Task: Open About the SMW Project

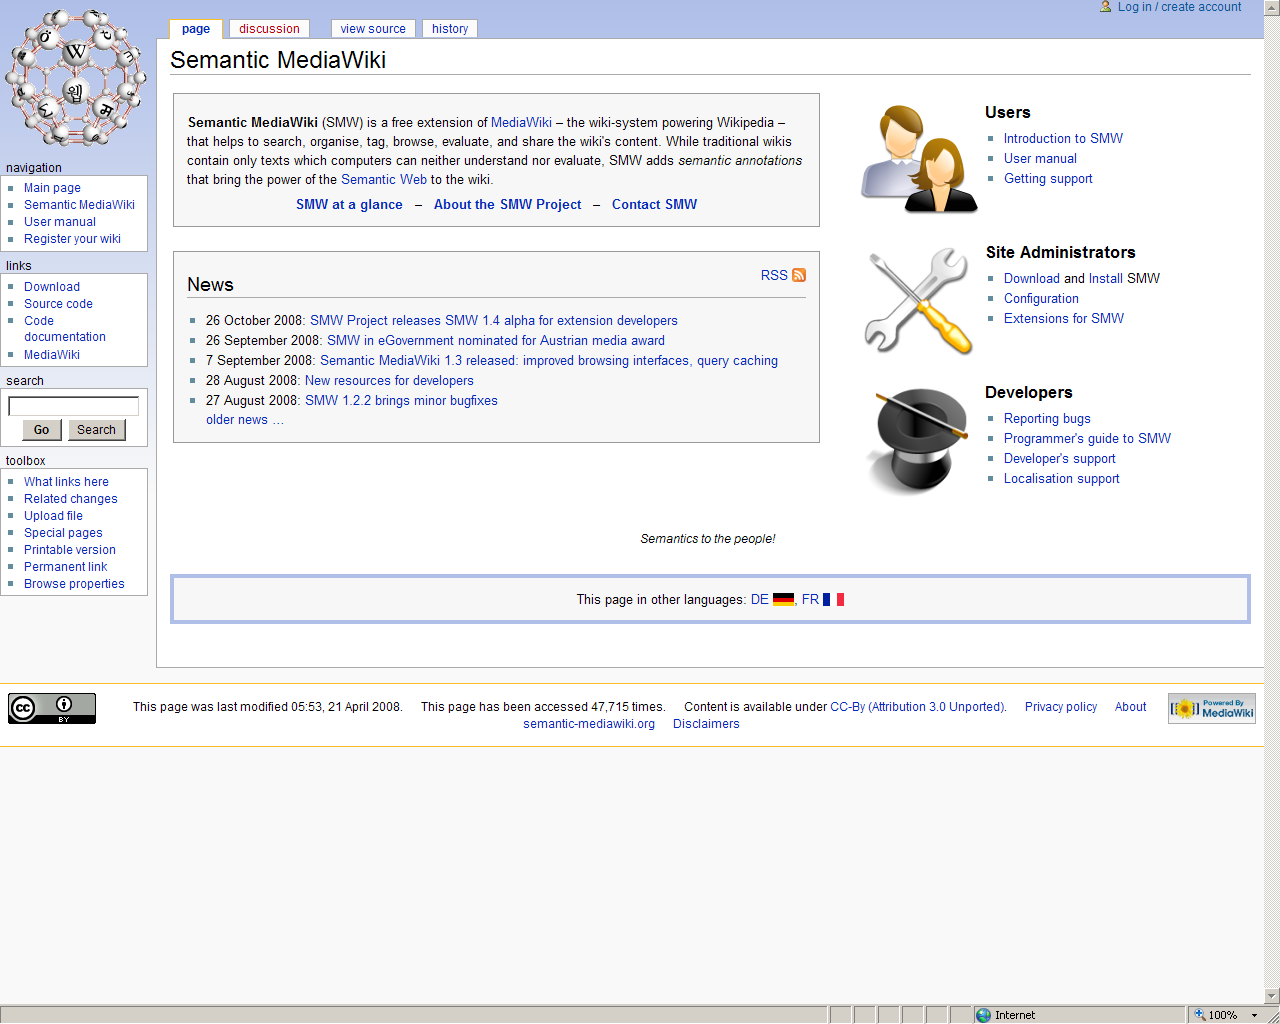Action: (507, 205)
